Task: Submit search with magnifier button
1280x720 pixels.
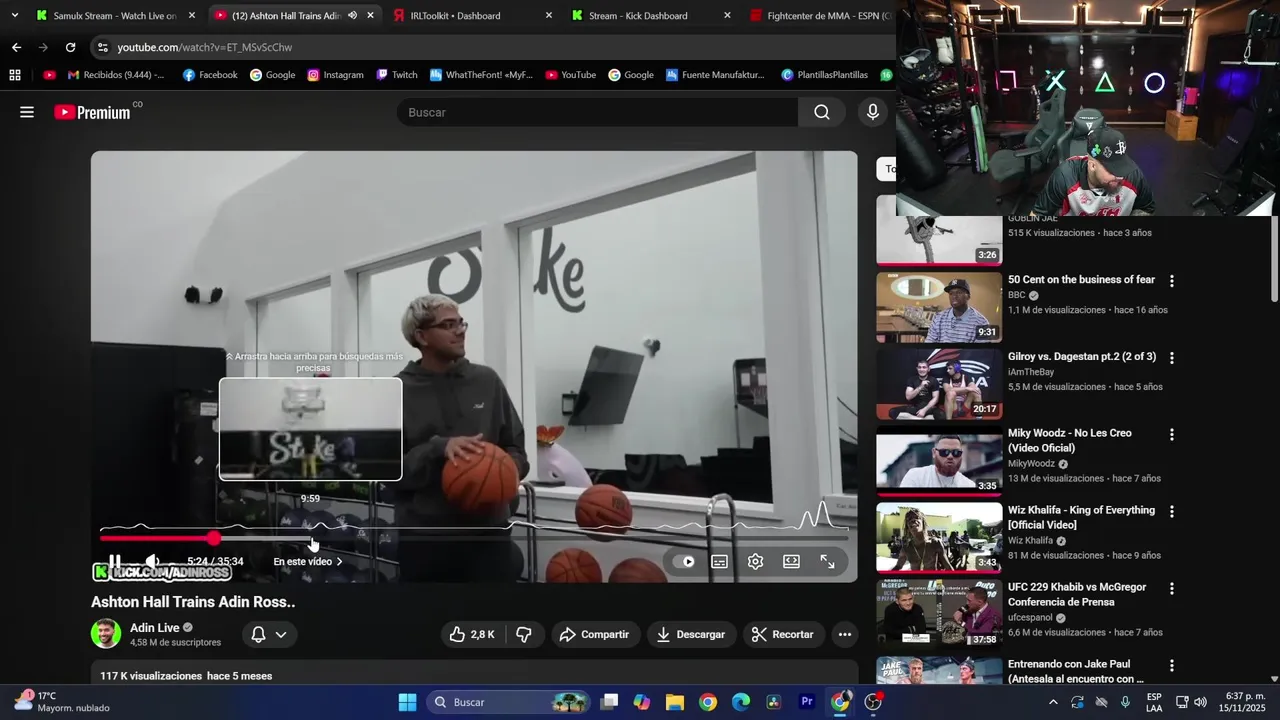Action: [822, 112]
